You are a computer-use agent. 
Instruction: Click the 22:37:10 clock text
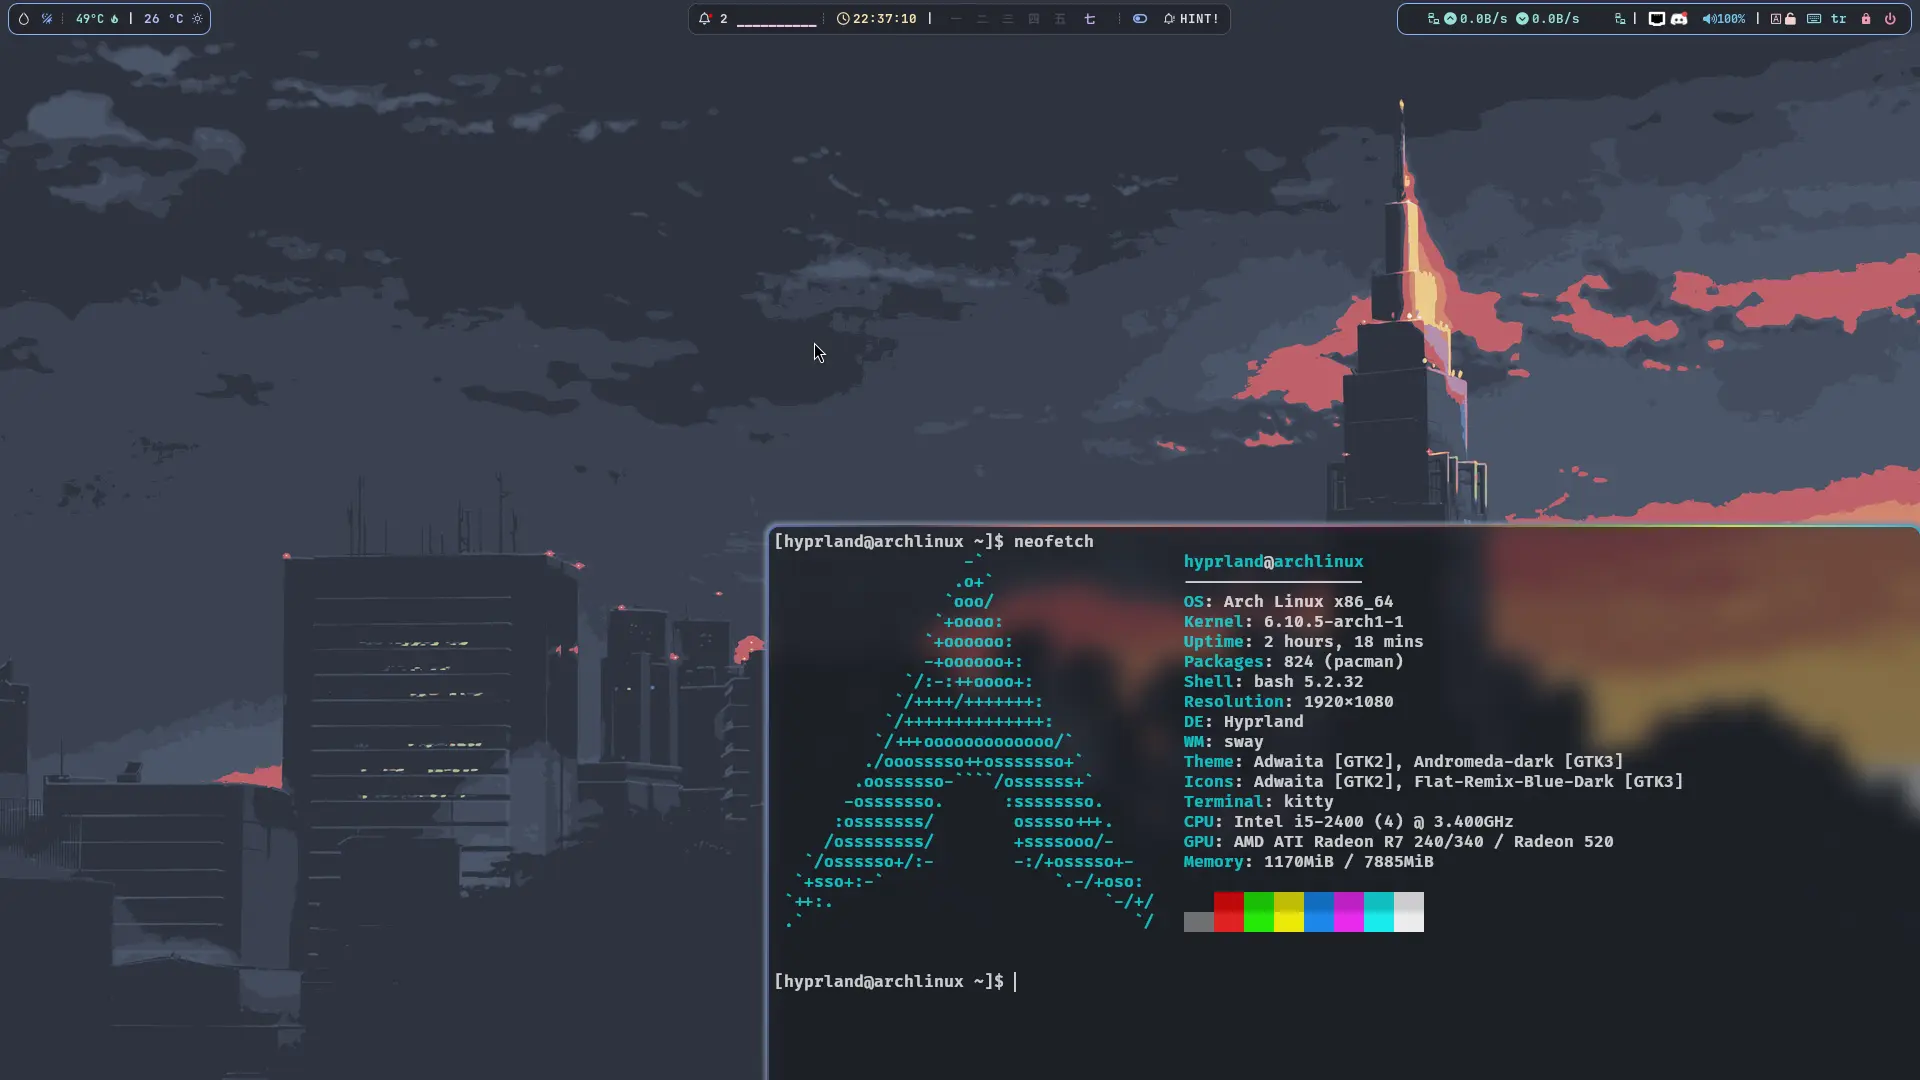click(885, 19)
